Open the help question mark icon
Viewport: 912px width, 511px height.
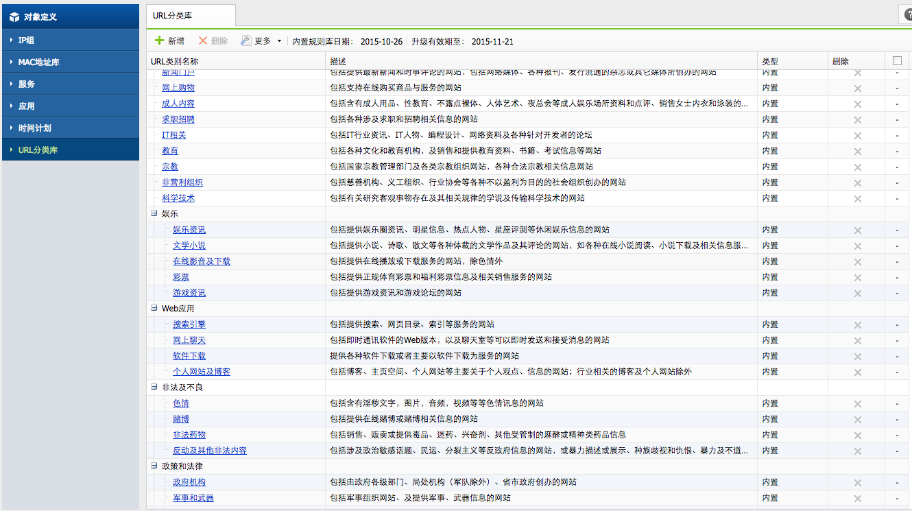tap(906, 13)
